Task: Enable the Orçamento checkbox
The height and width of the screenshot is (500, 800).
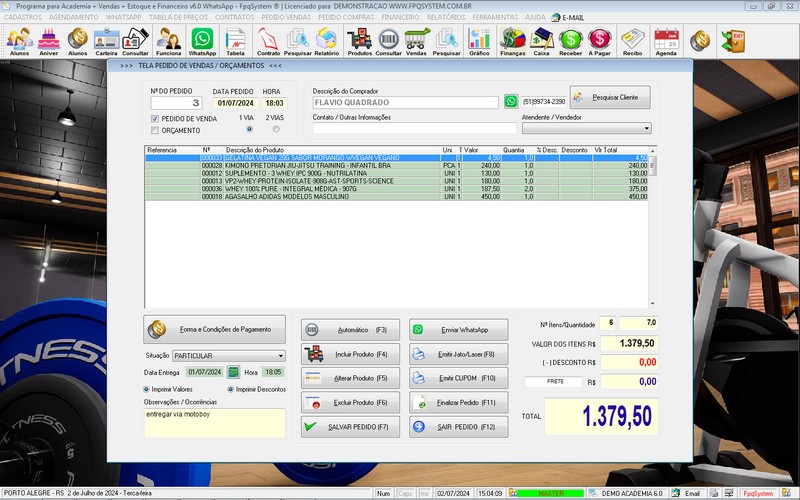Action: click(154, 130)
